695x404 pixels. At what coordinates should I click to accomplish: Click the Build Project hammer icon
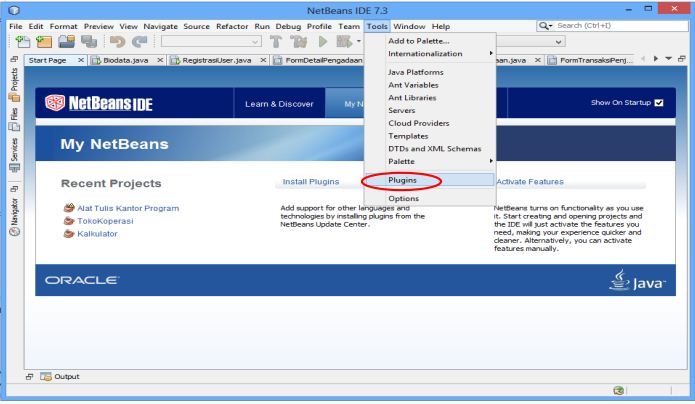276,42
